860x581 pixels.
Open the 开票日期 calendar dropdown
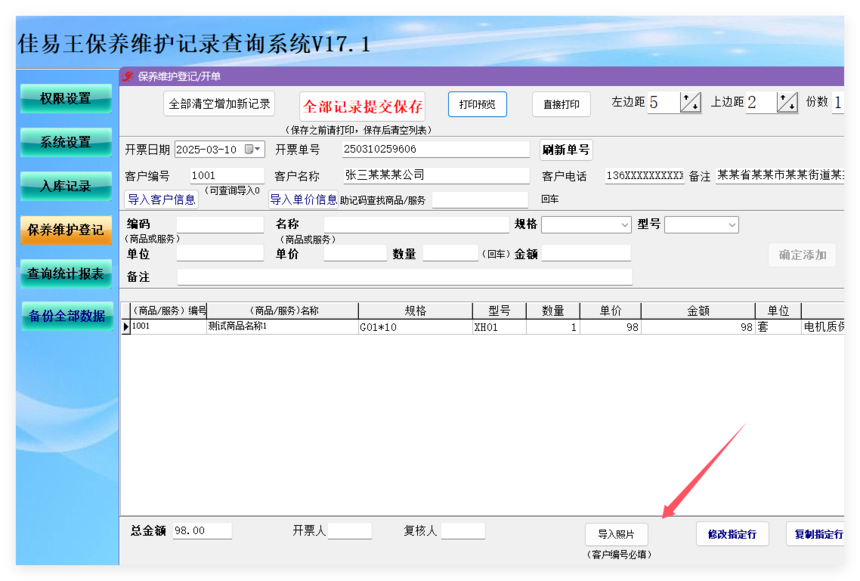(253, 149)
